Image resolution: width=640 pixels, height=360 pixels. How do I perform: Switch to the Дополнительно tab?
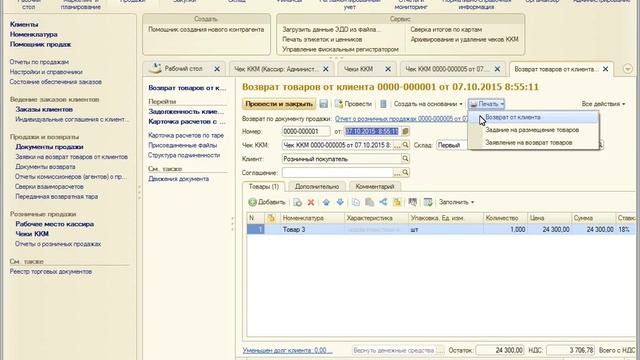(x=317, y=187)
